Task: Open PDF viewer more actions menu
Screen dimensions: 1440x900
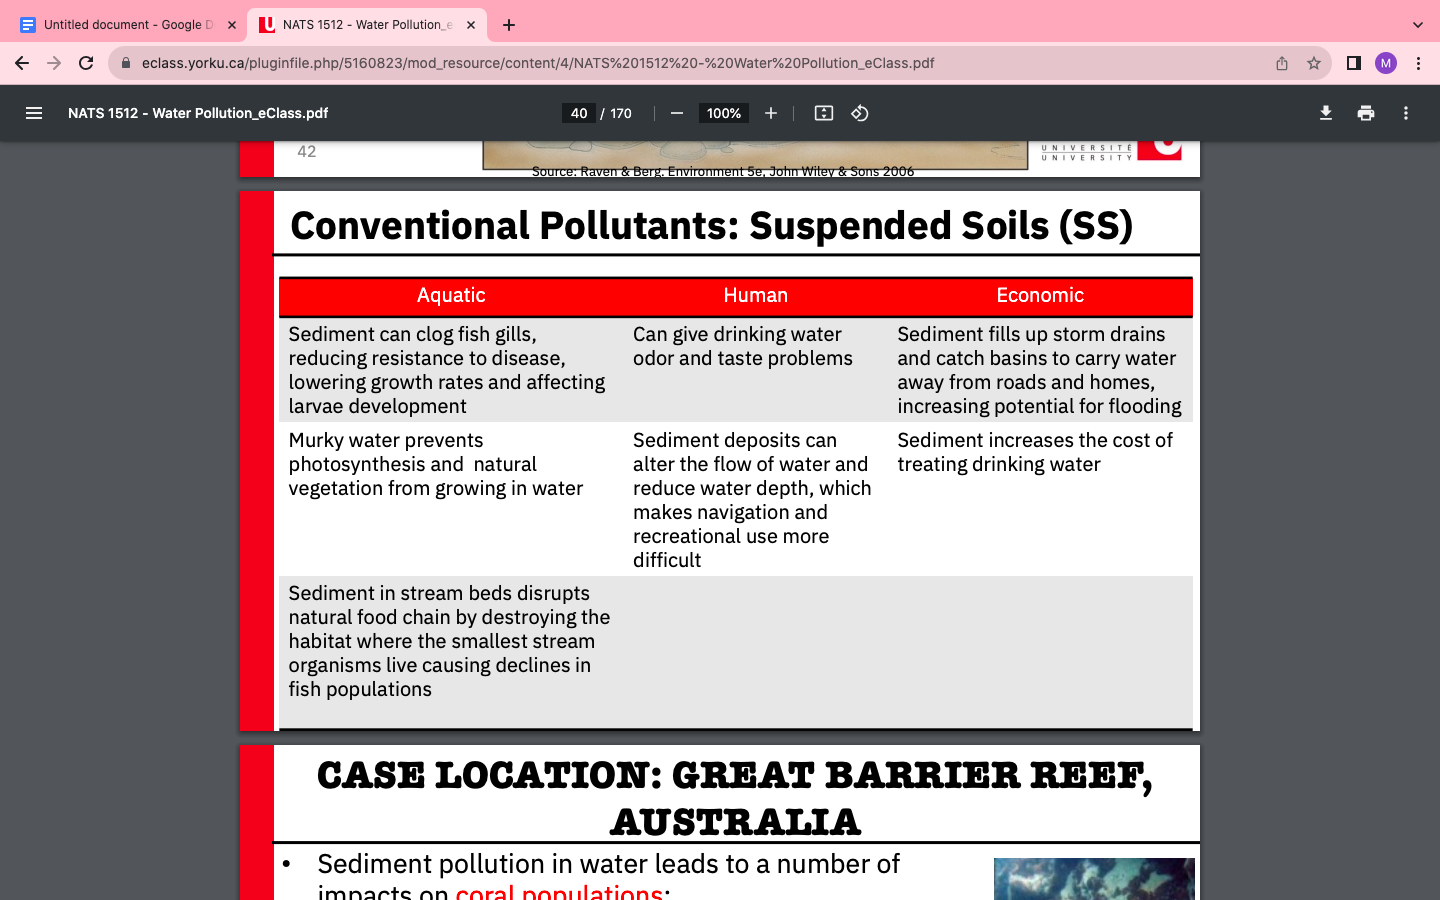Action: [1406, 113]
